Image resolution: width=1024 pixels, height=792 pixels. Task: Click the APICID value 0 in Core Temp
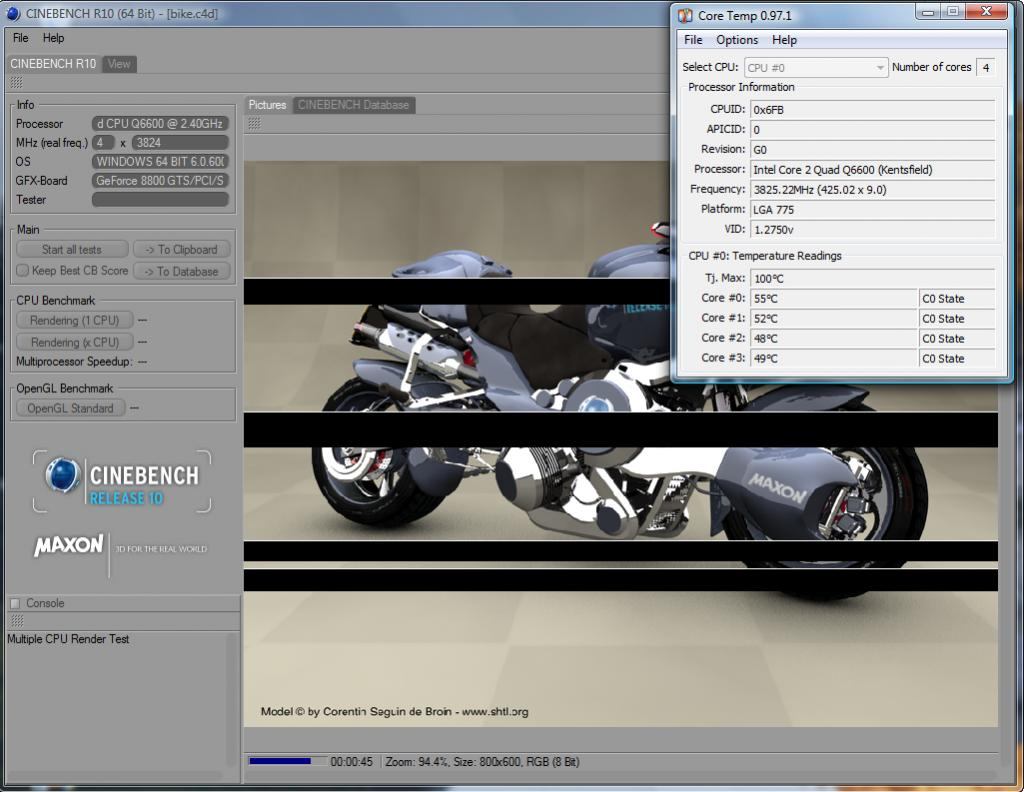pos(872,129)
